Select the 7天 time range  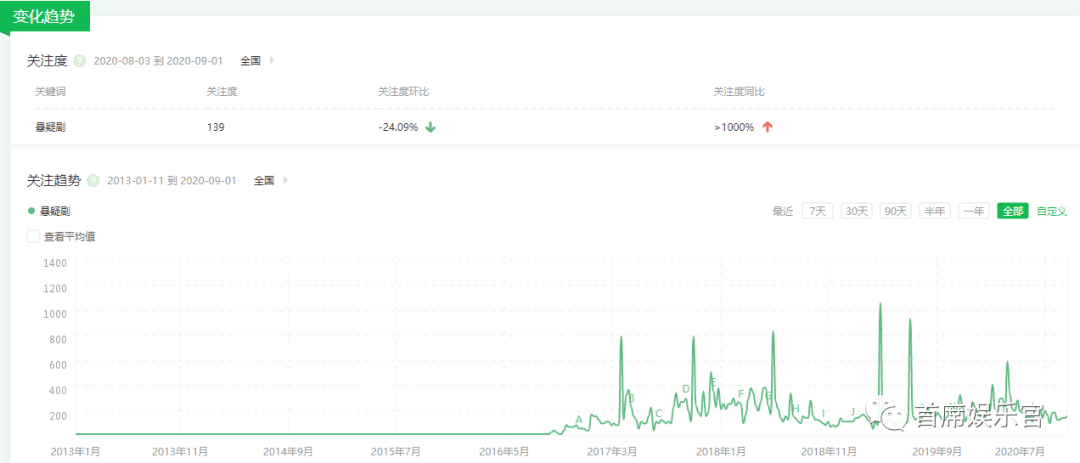817,211
